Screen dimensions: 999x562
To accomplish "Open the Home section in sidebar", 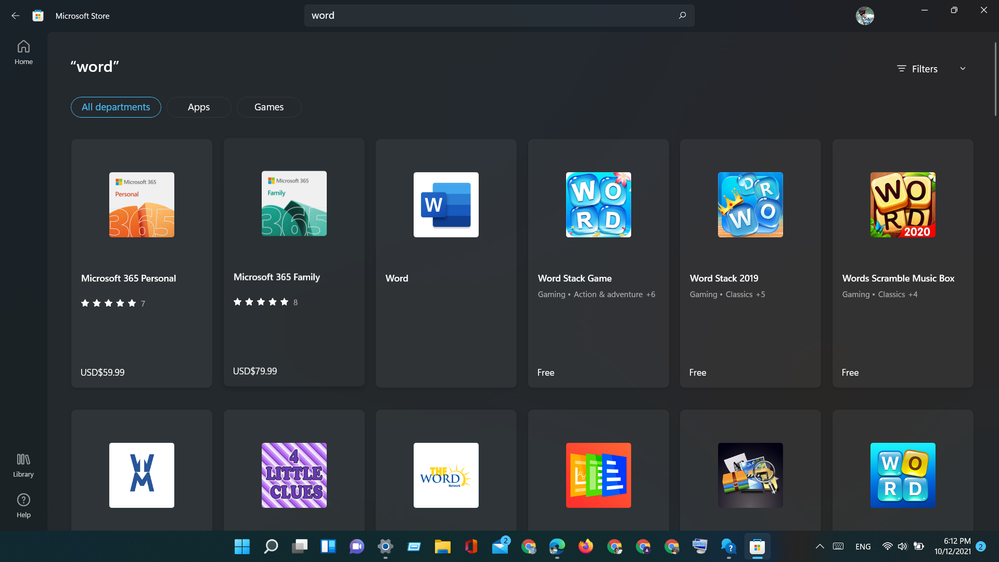I will tap(24, 52).
